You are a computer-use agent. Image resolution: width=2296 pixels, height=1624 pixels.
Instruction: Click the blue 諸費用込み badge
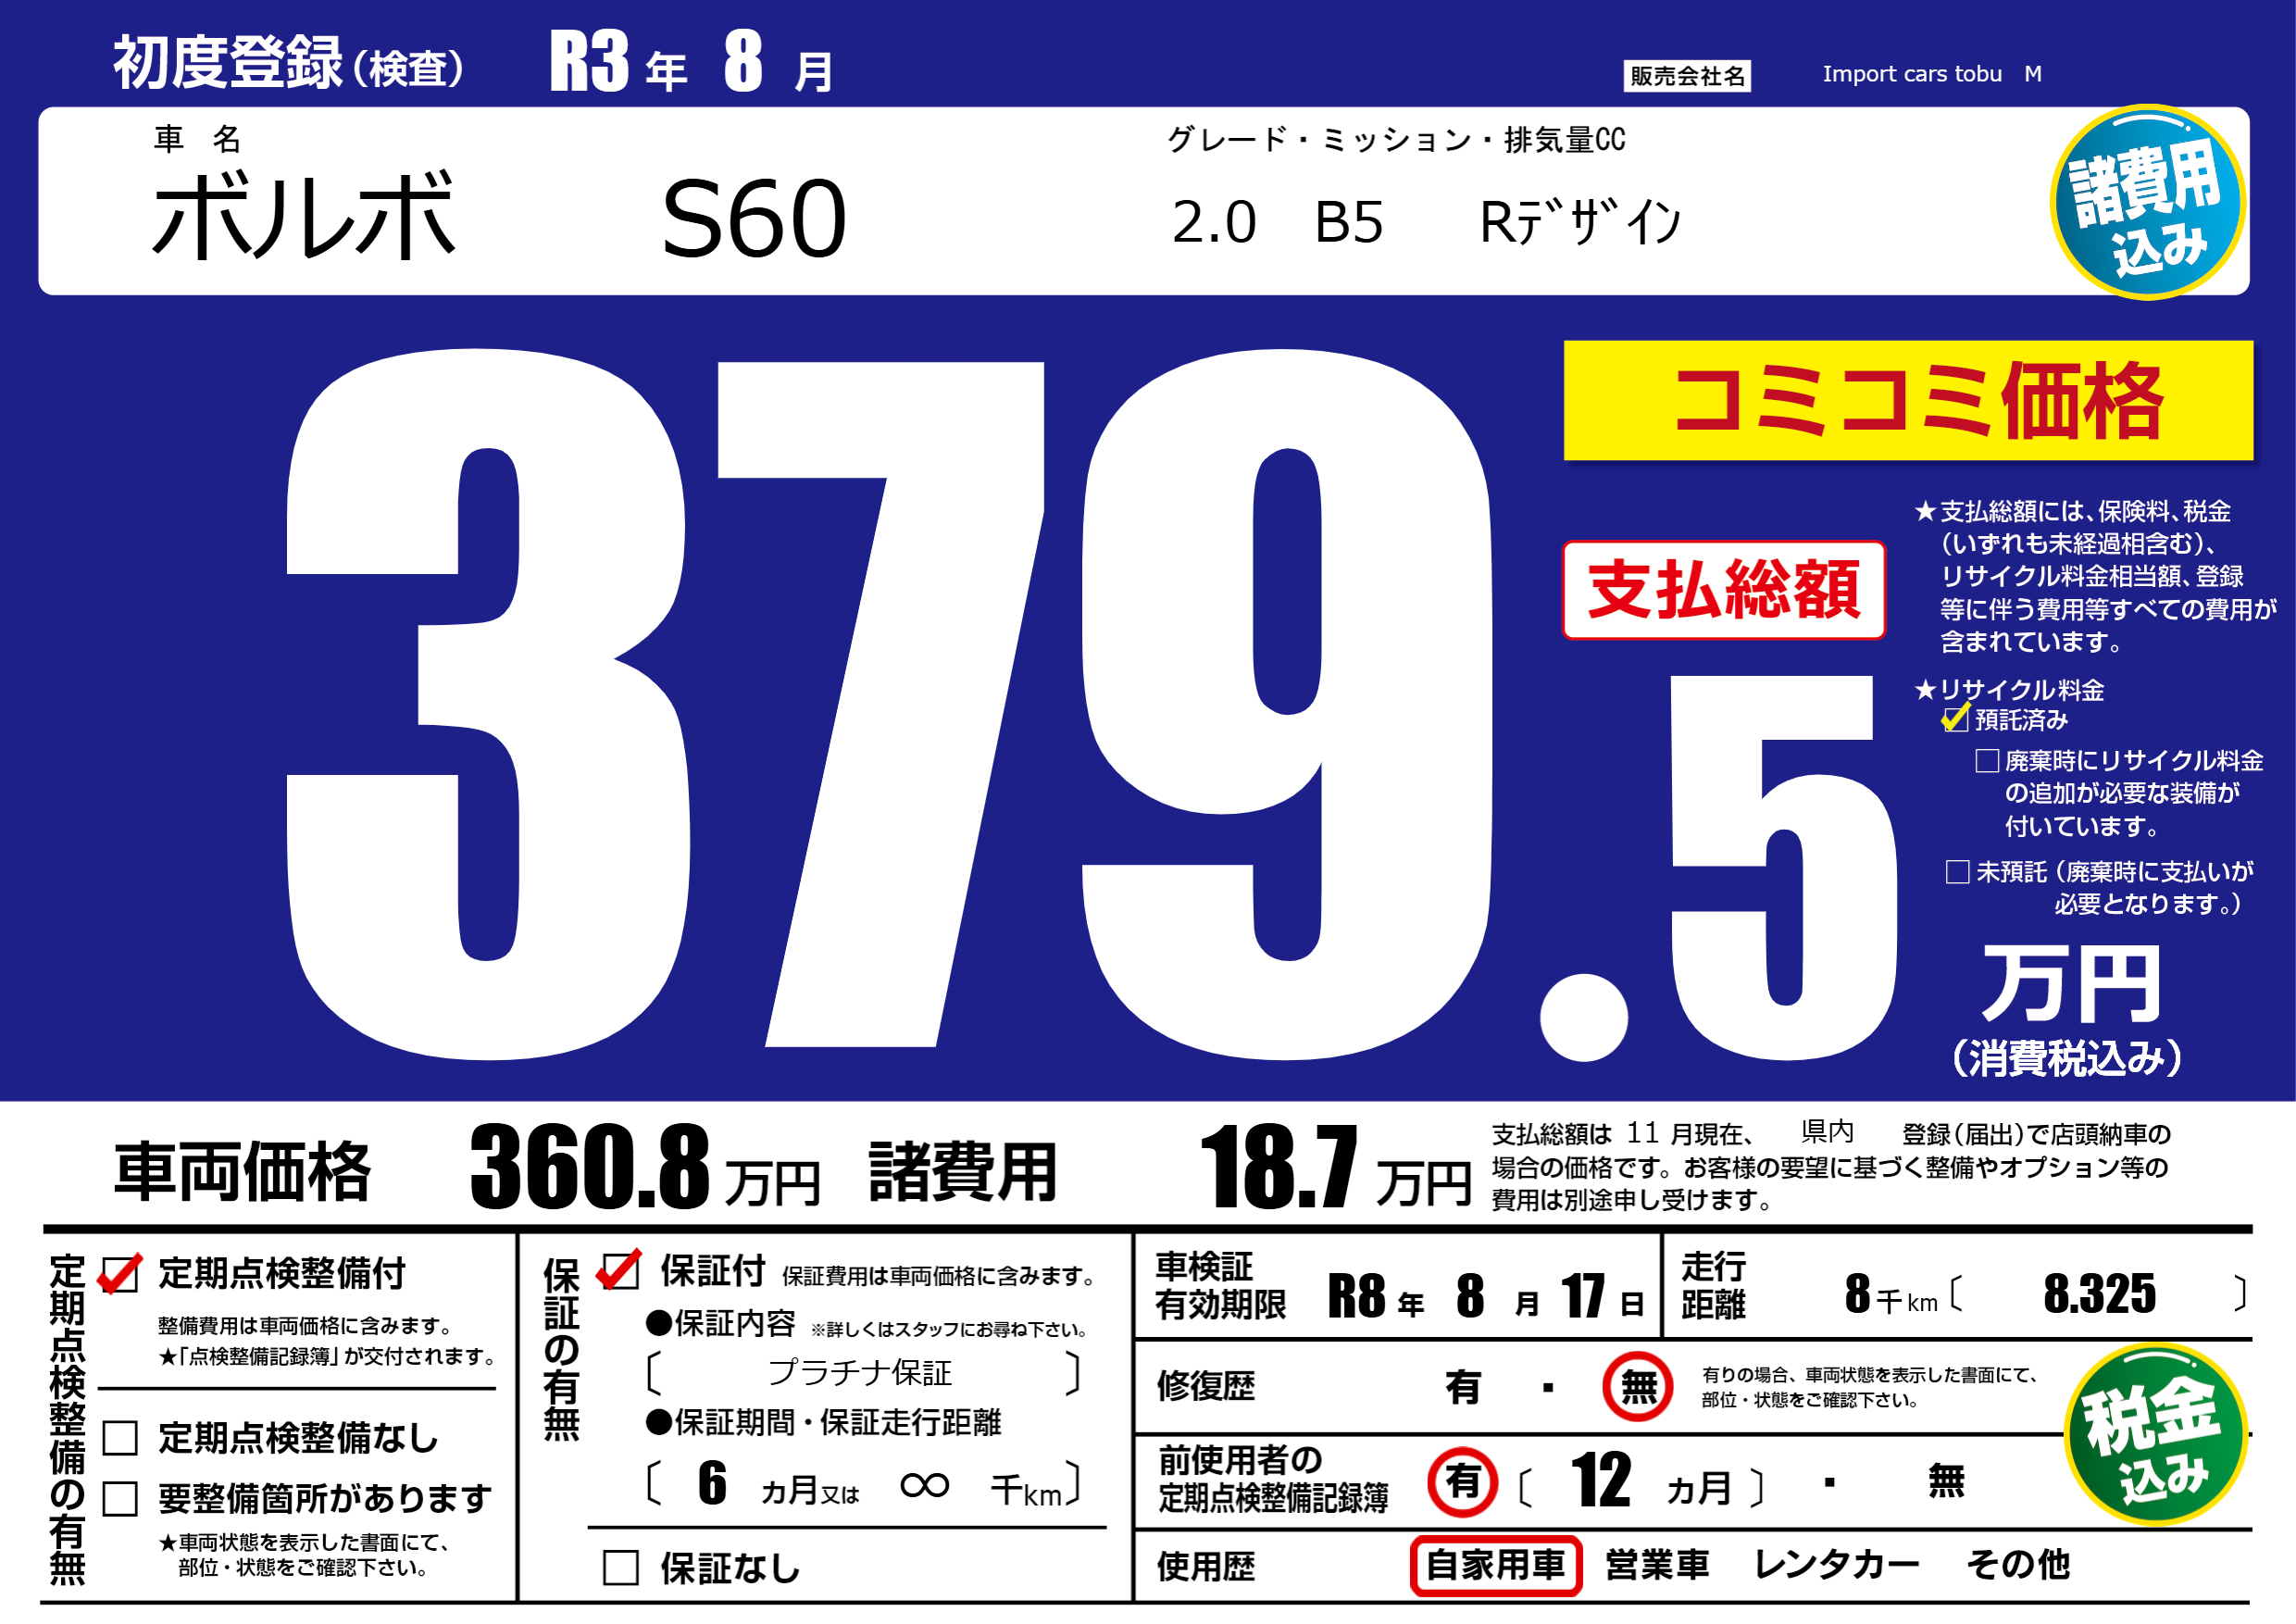tap(2147, 203)
